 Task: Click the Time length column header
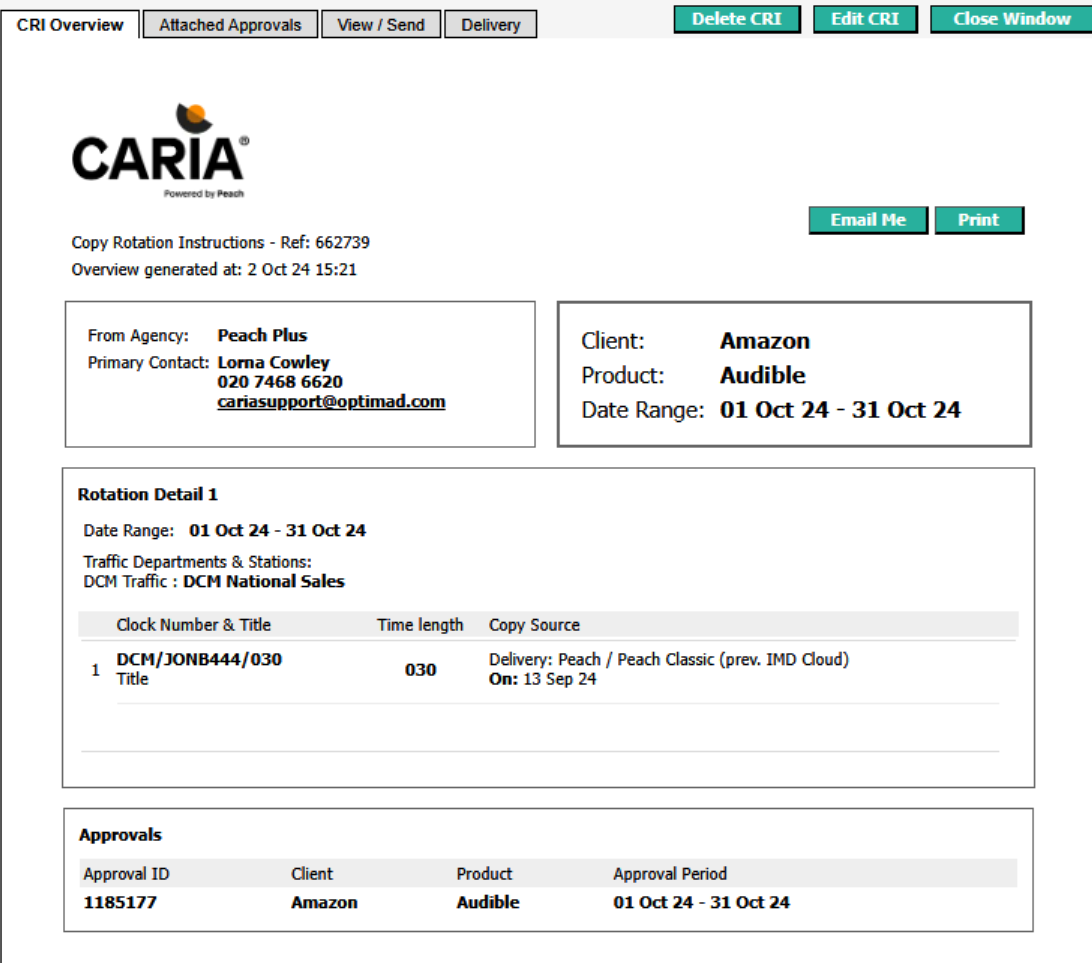coord(420,625)
